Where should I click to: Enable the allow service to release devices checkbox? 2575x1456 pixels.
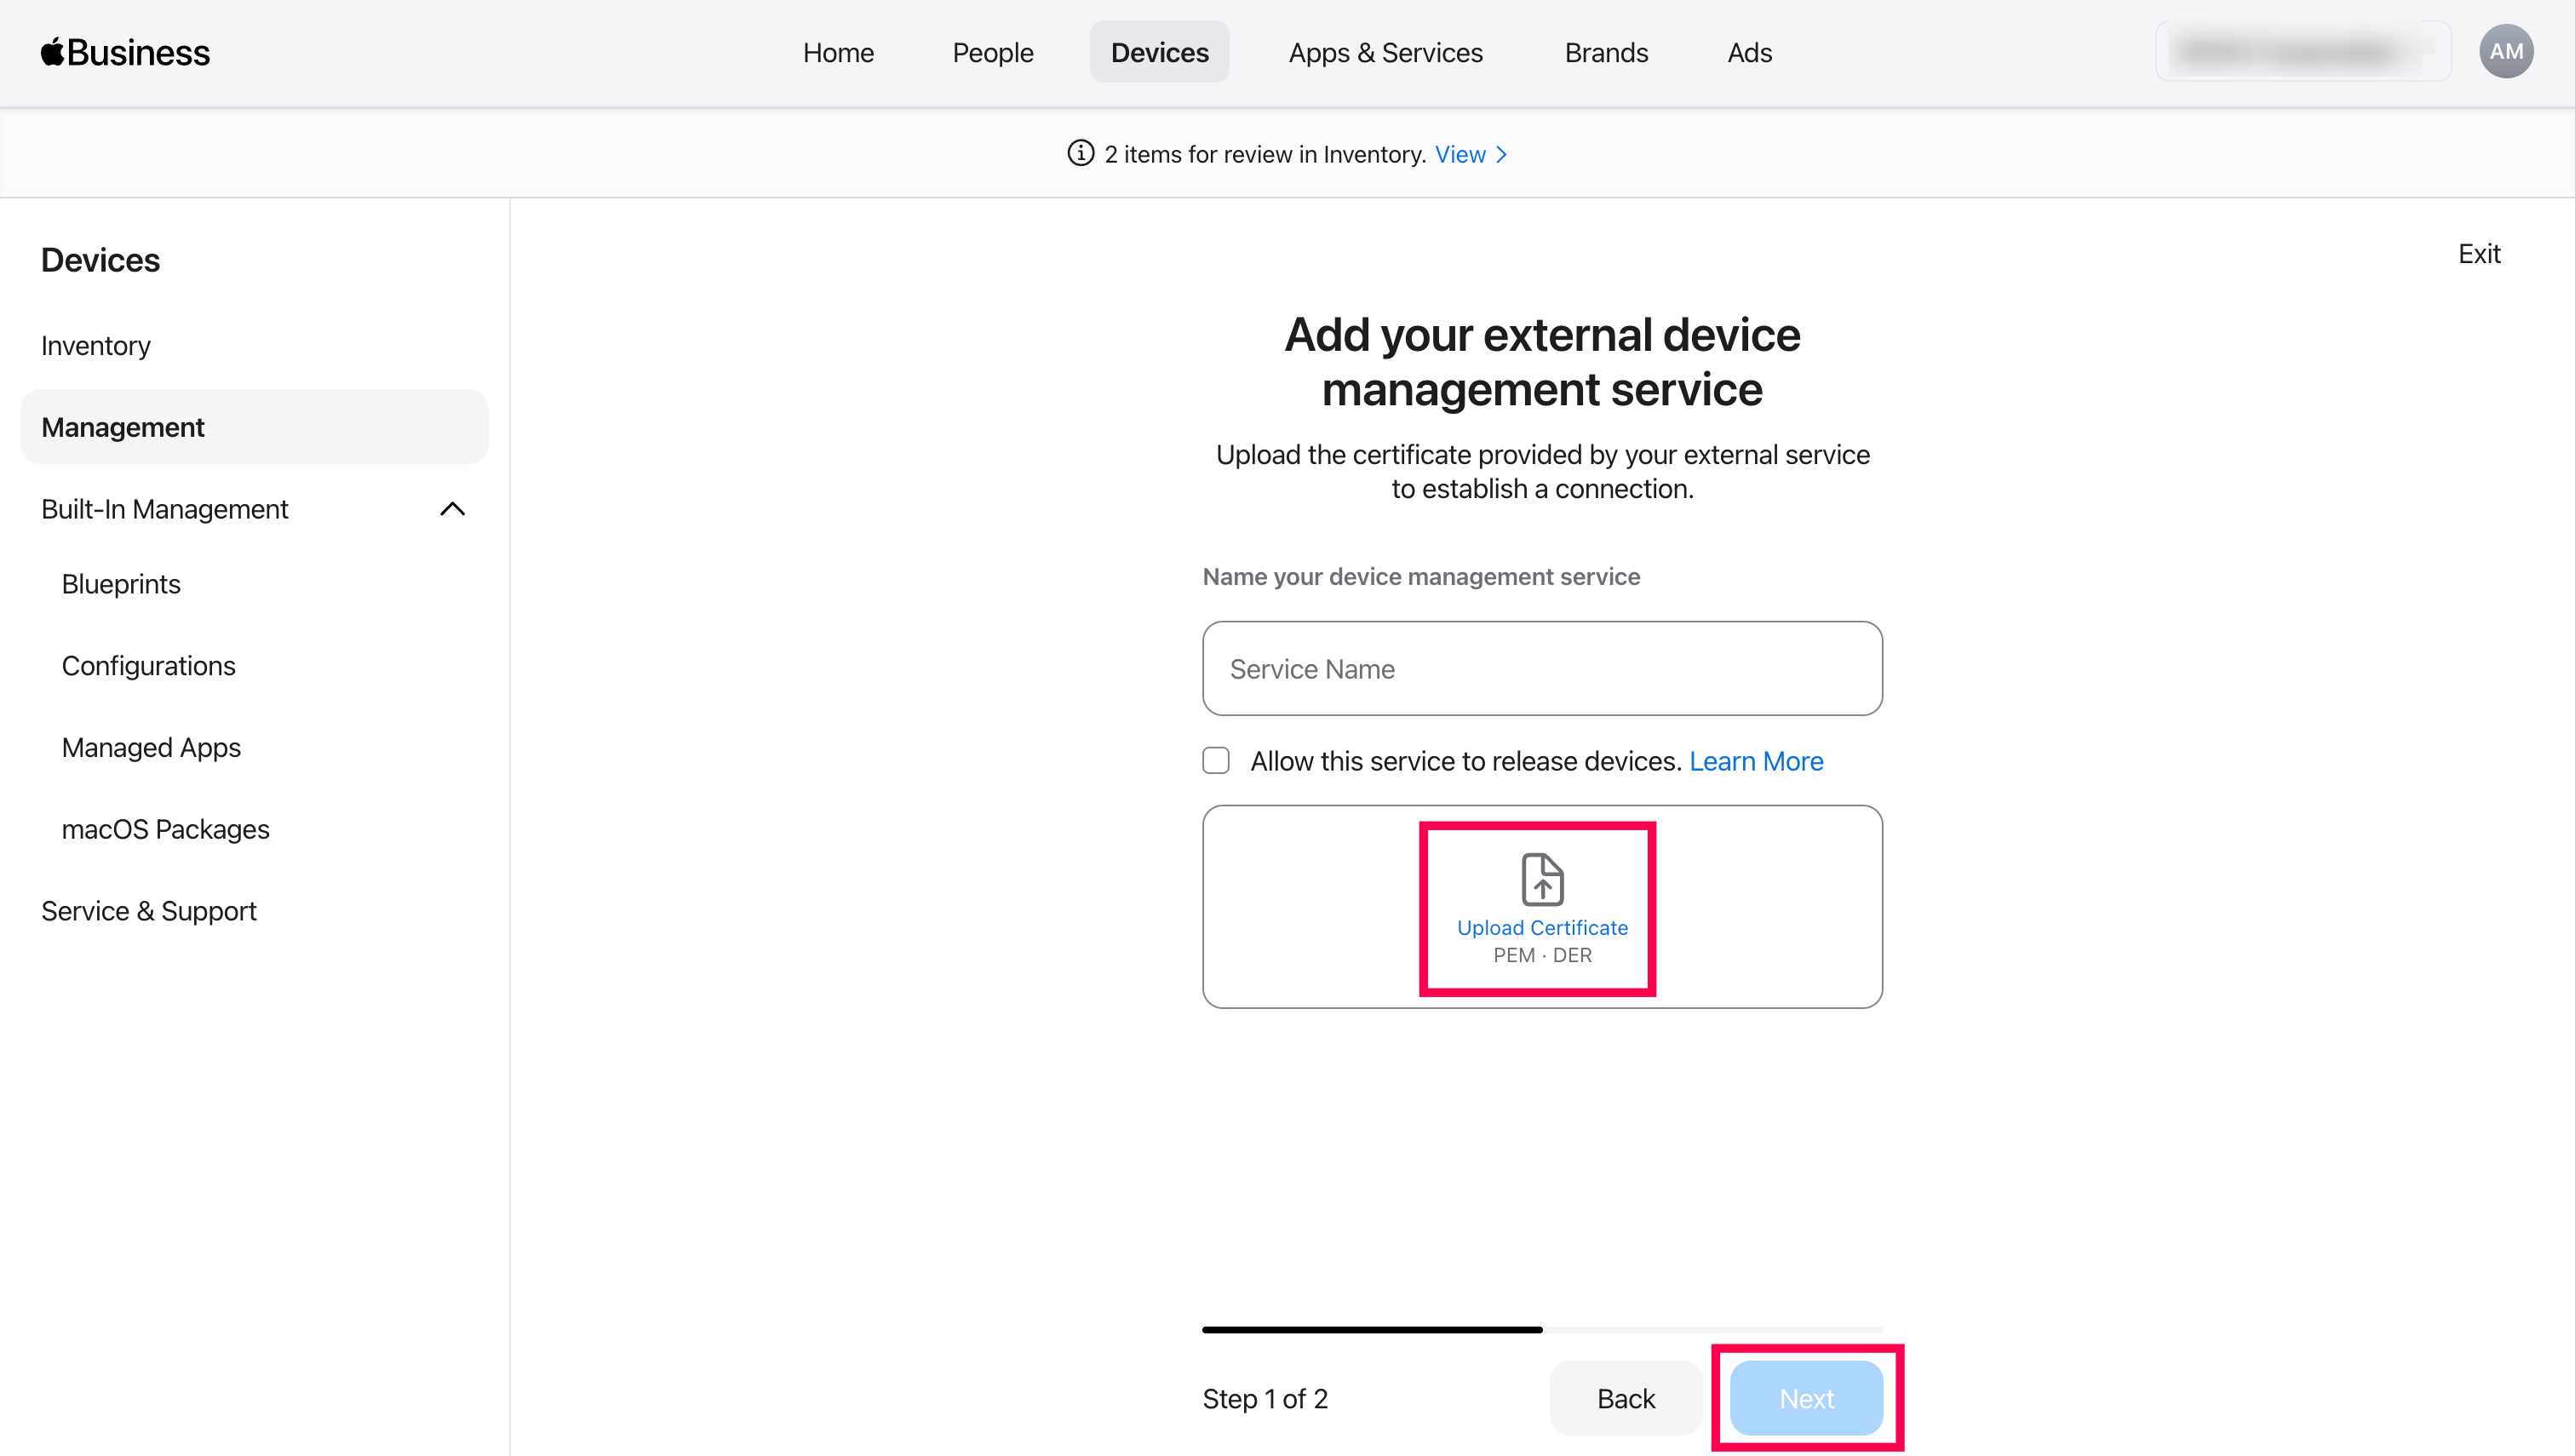[x=1215, y=760]
